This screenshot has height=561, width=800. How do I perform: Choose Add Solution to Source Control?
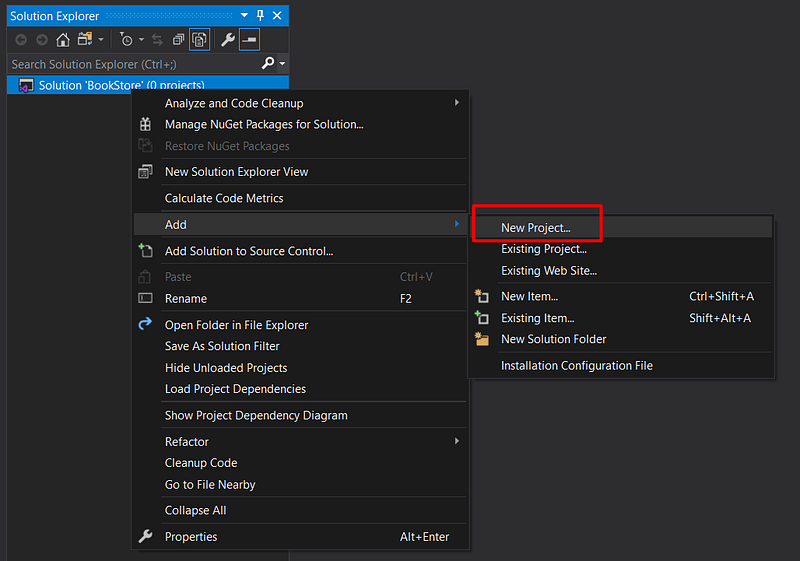(301, 251)
